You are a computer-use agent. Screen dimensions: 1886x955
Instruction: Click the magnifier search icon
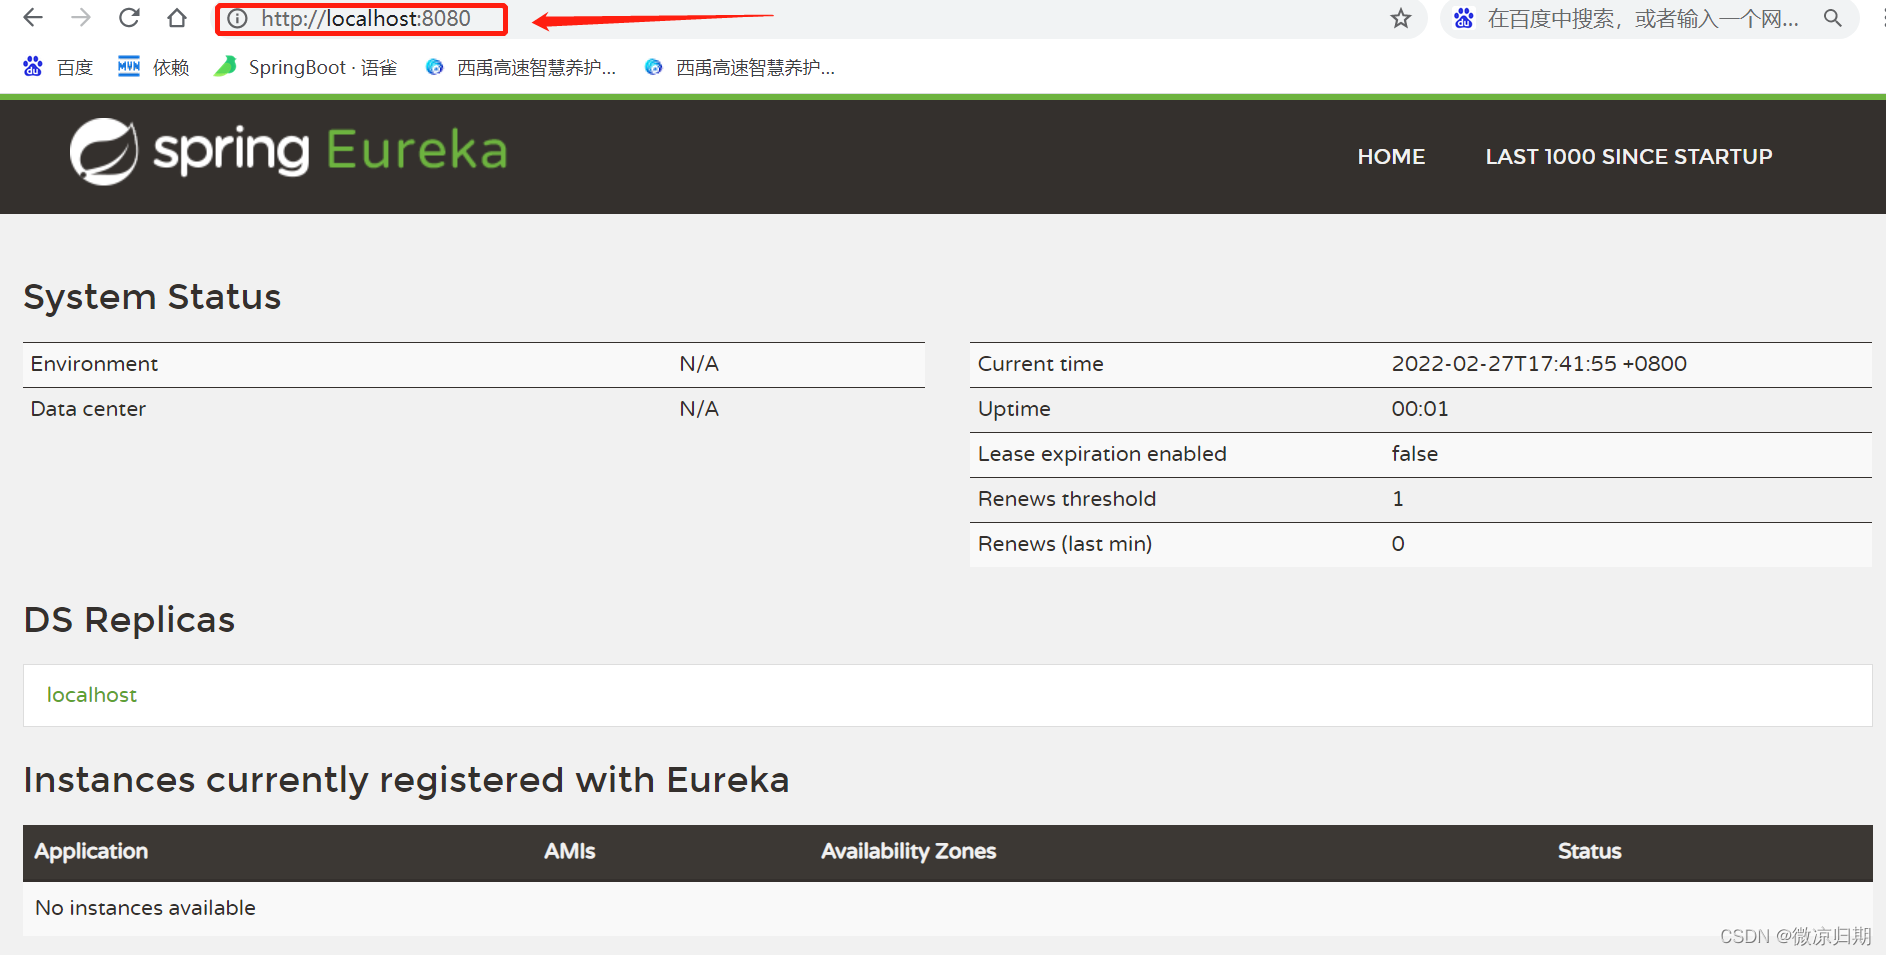[1833, 18]
